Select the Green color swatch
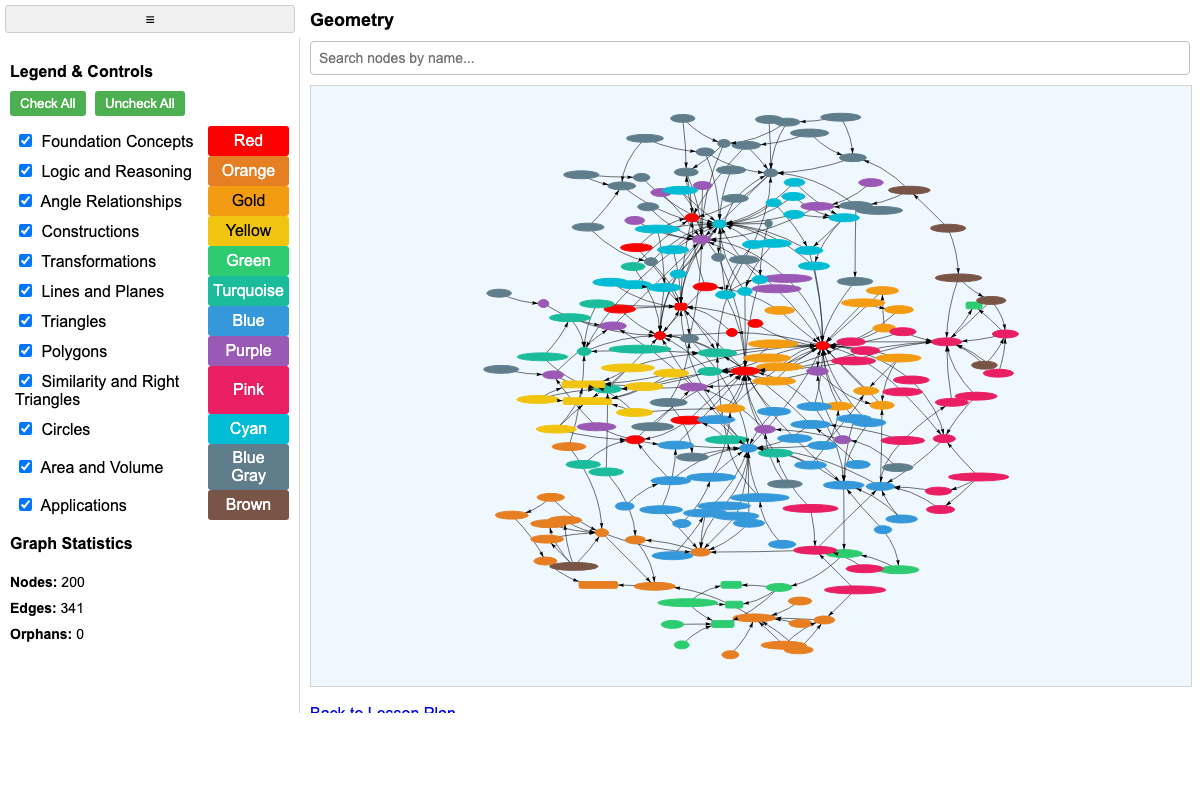This screenshot has height=800, width=1200. 247,260
